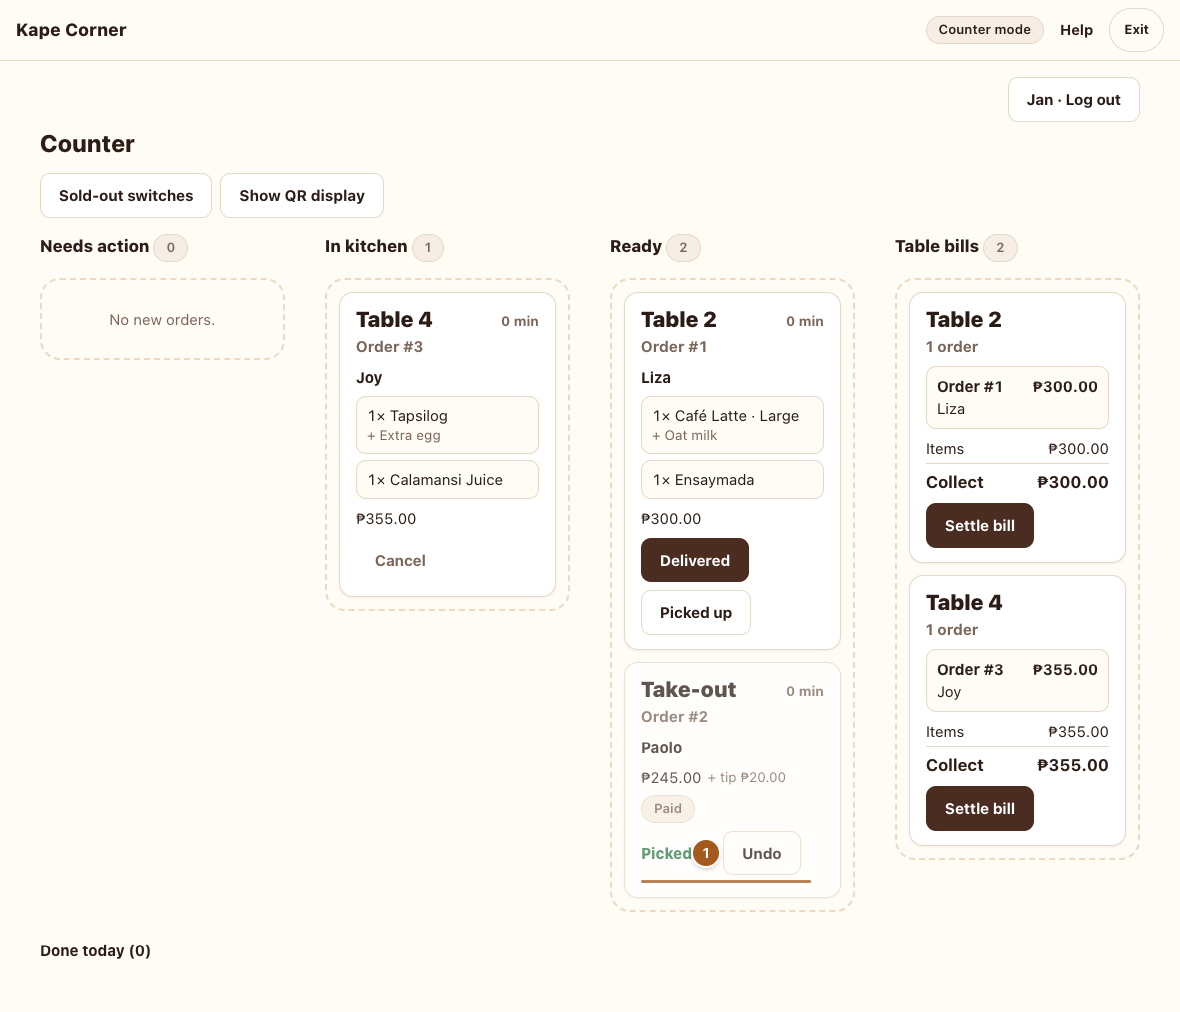Log out Jan
The image size is (1180, 1012).
(x=1073, y=99)
